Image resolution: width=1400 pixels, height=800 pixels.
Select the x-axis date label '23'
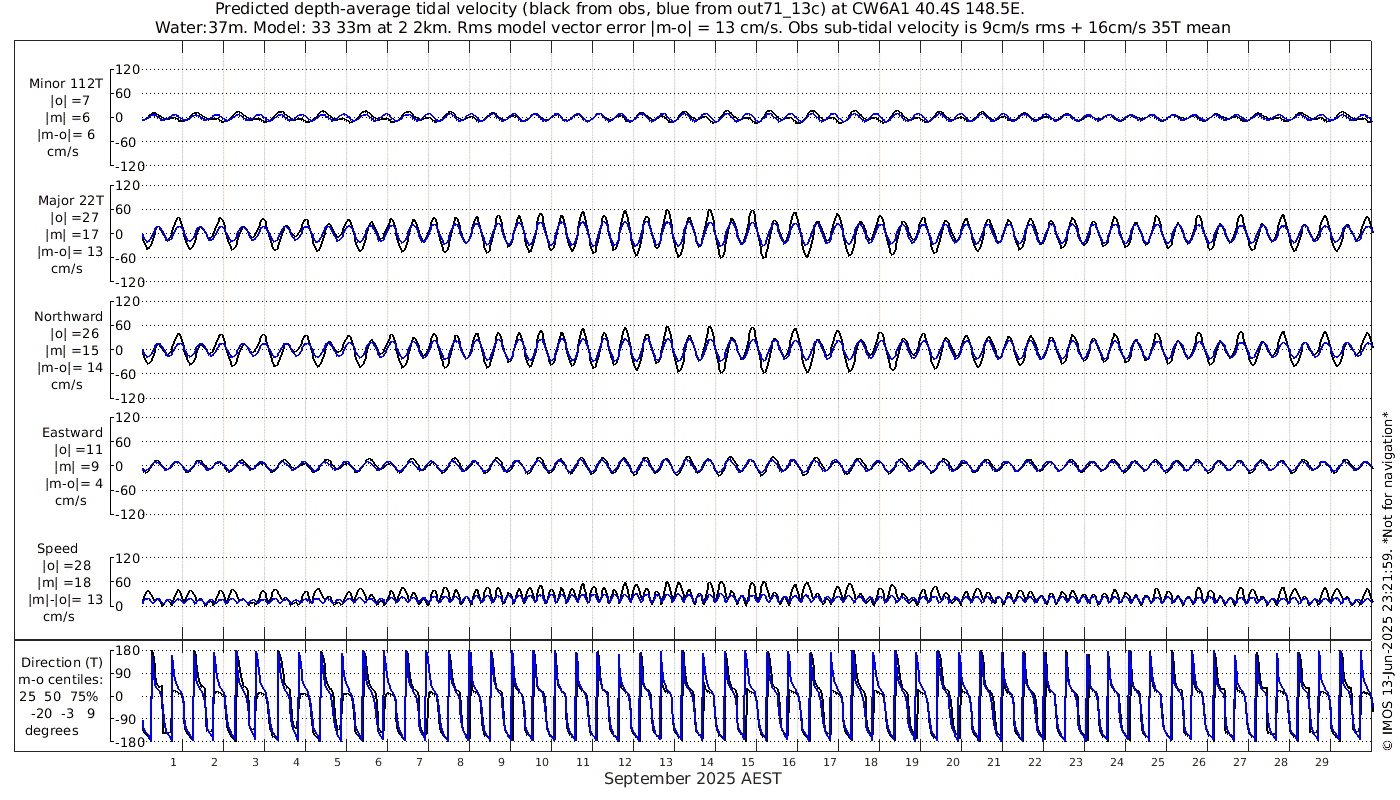(x=1075, y=762)
